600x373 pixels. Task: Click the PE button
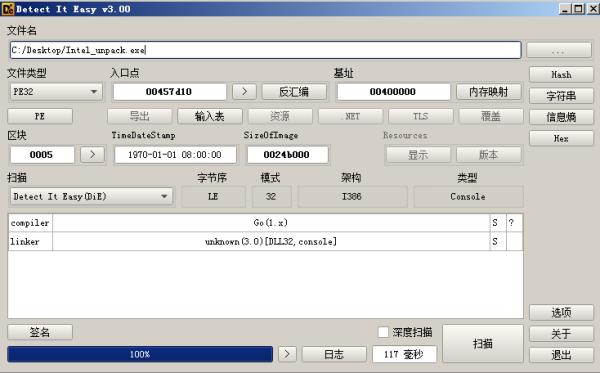pos(40,116)
